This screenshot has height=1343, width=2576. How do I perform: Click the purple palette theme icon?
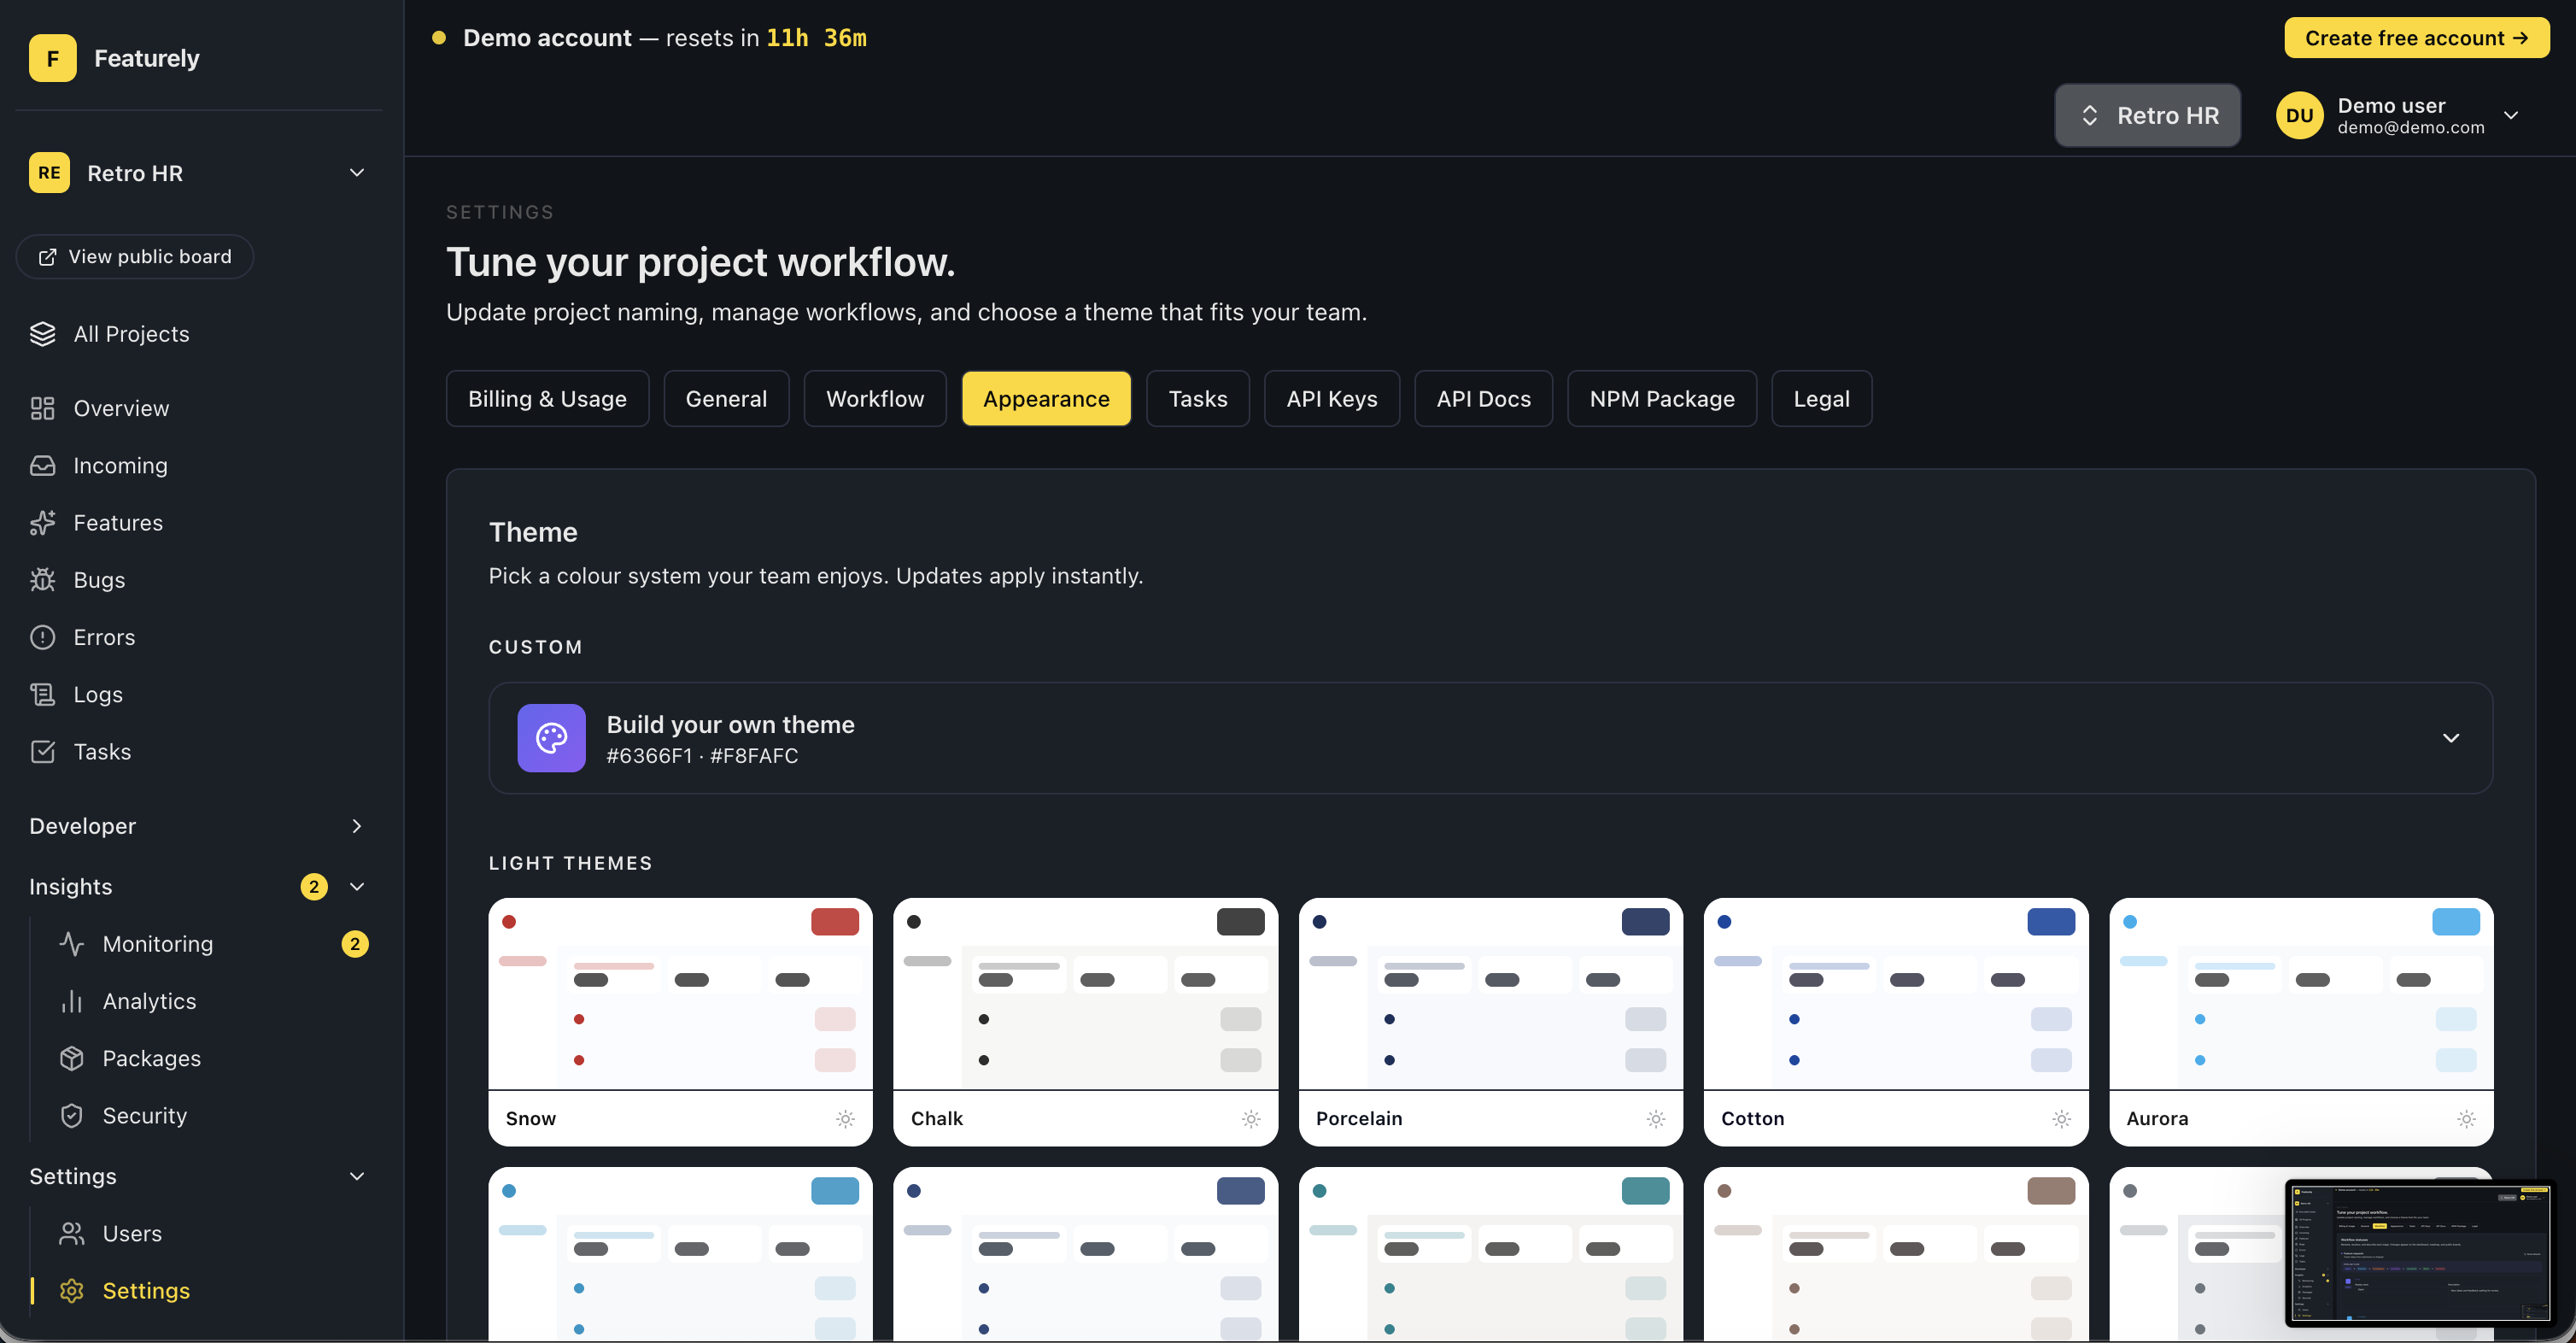[551, 738]
